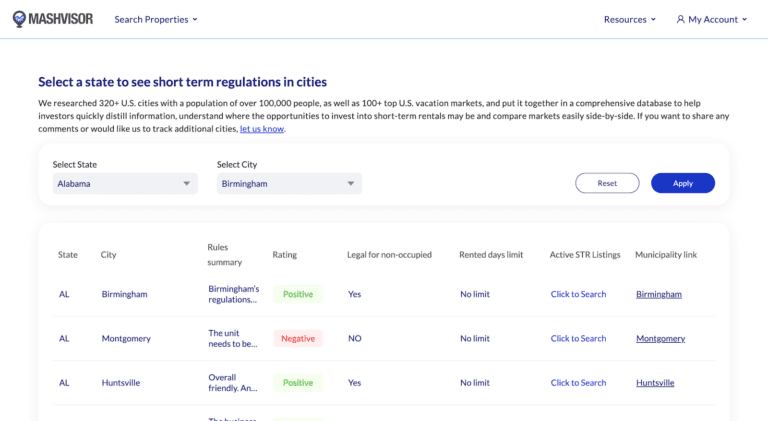Viewport: 768px width, 421px height.
Task: Click the Positive rating badge for Huntsville
Action: coord(298,382)
